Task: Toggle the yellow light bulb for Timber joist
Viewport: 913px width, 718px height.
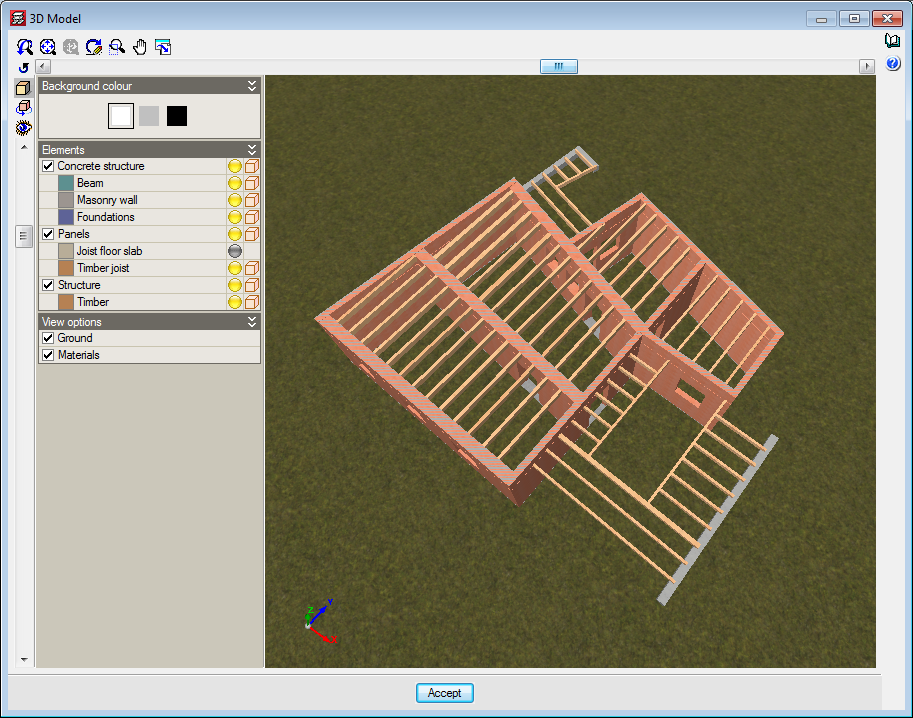Action: [235, 268]
